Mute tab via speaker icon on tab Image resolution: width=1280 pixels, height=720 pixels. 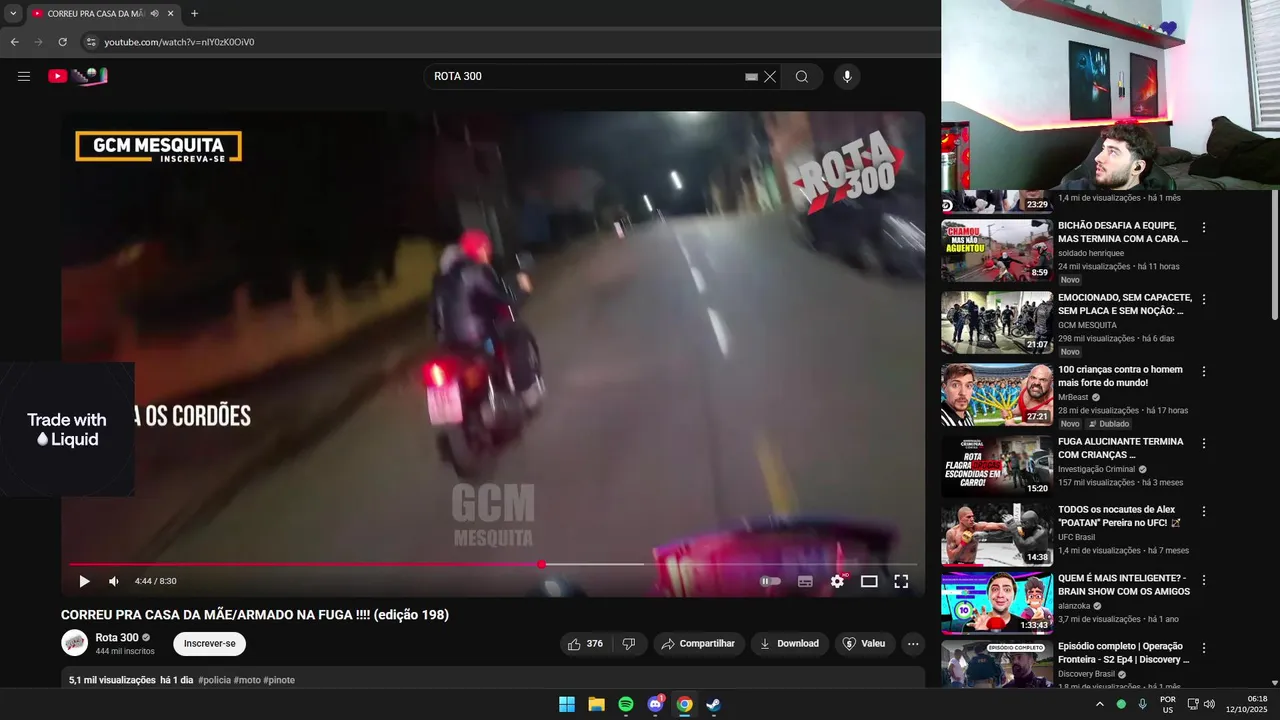point(154,14)
